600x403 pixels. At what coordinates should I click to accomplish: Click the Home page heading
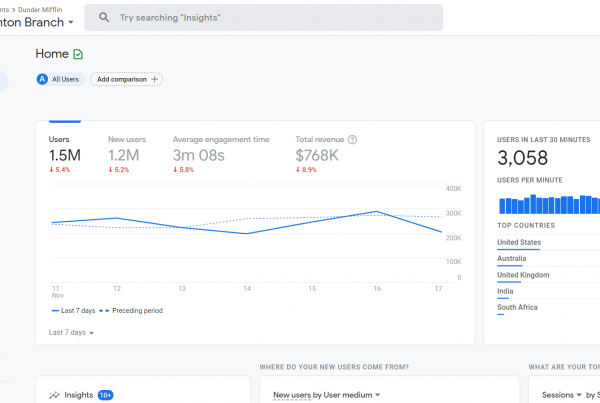[52, 54]
